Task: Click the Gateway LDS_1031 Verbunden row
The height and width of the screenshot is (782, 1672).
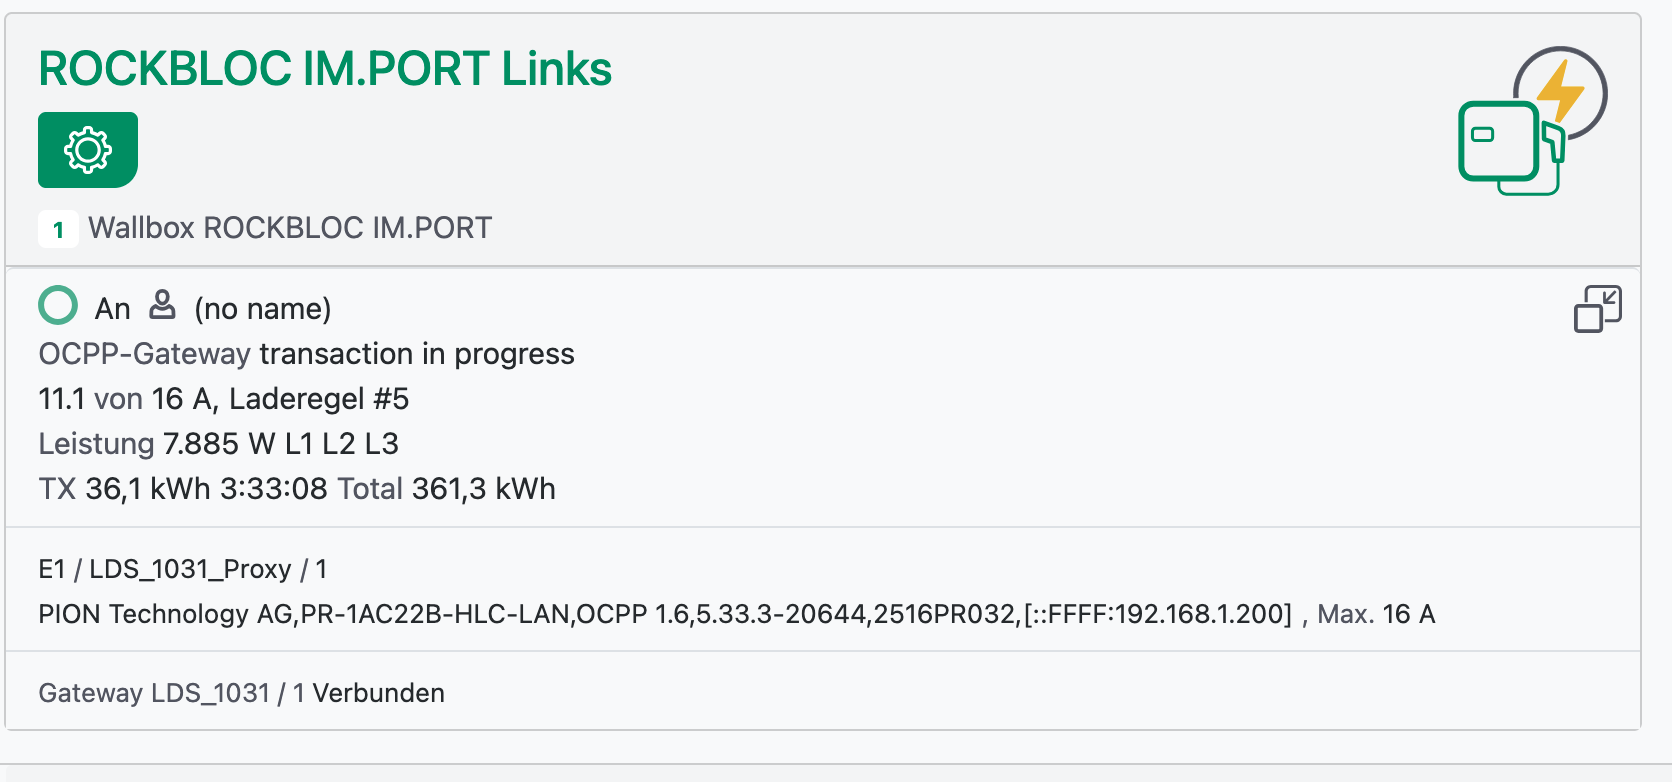Action: coord(241,693)
